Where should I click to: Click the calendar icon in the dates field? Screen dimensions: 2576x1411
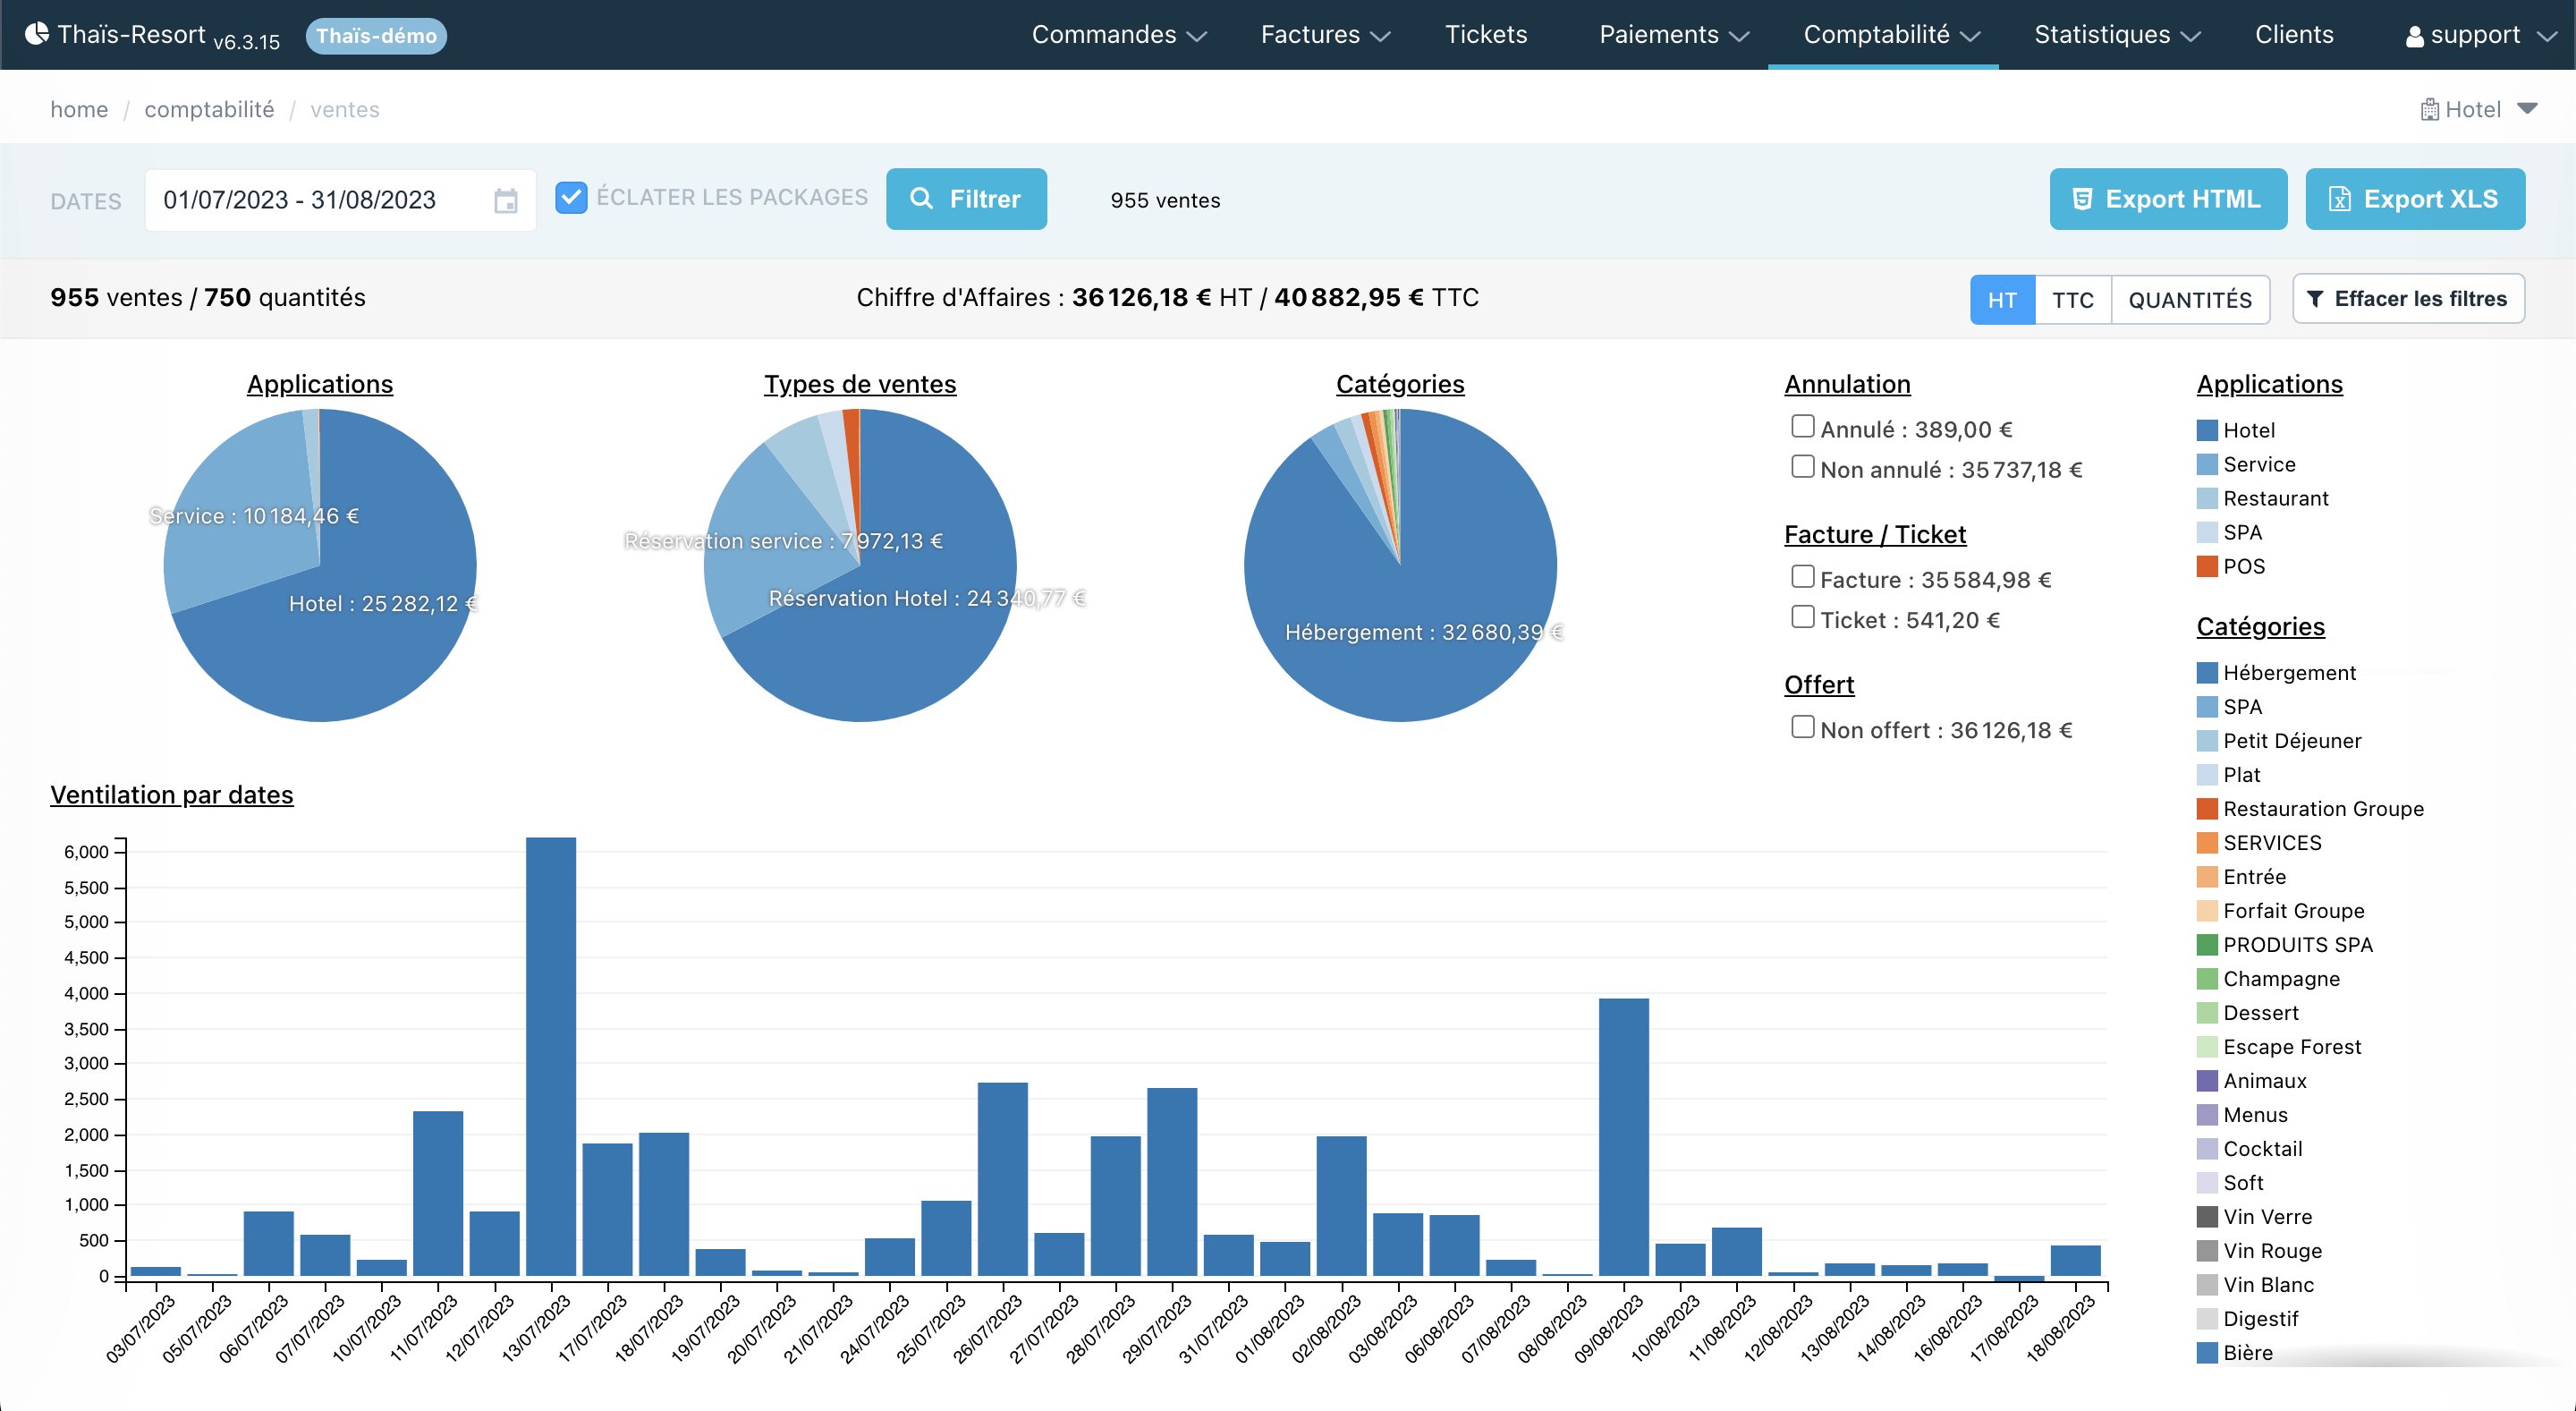tap(506, 200)
